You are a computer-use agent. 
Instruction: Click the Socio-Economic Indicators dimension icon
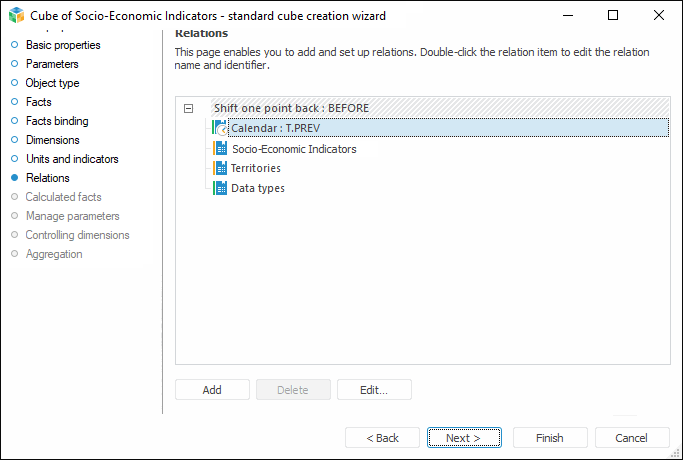point(220,149)
